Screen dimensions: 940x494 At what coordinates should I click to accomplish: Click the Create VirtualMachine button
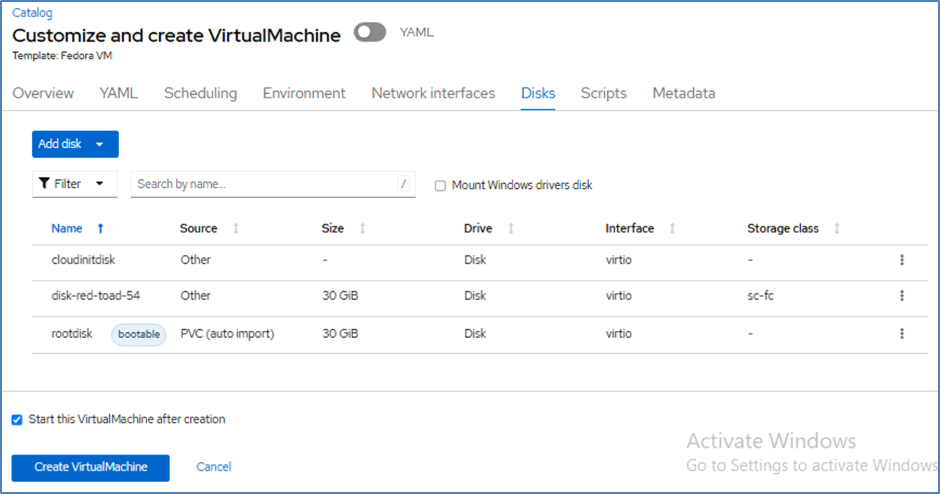click(x=90, y=467)
